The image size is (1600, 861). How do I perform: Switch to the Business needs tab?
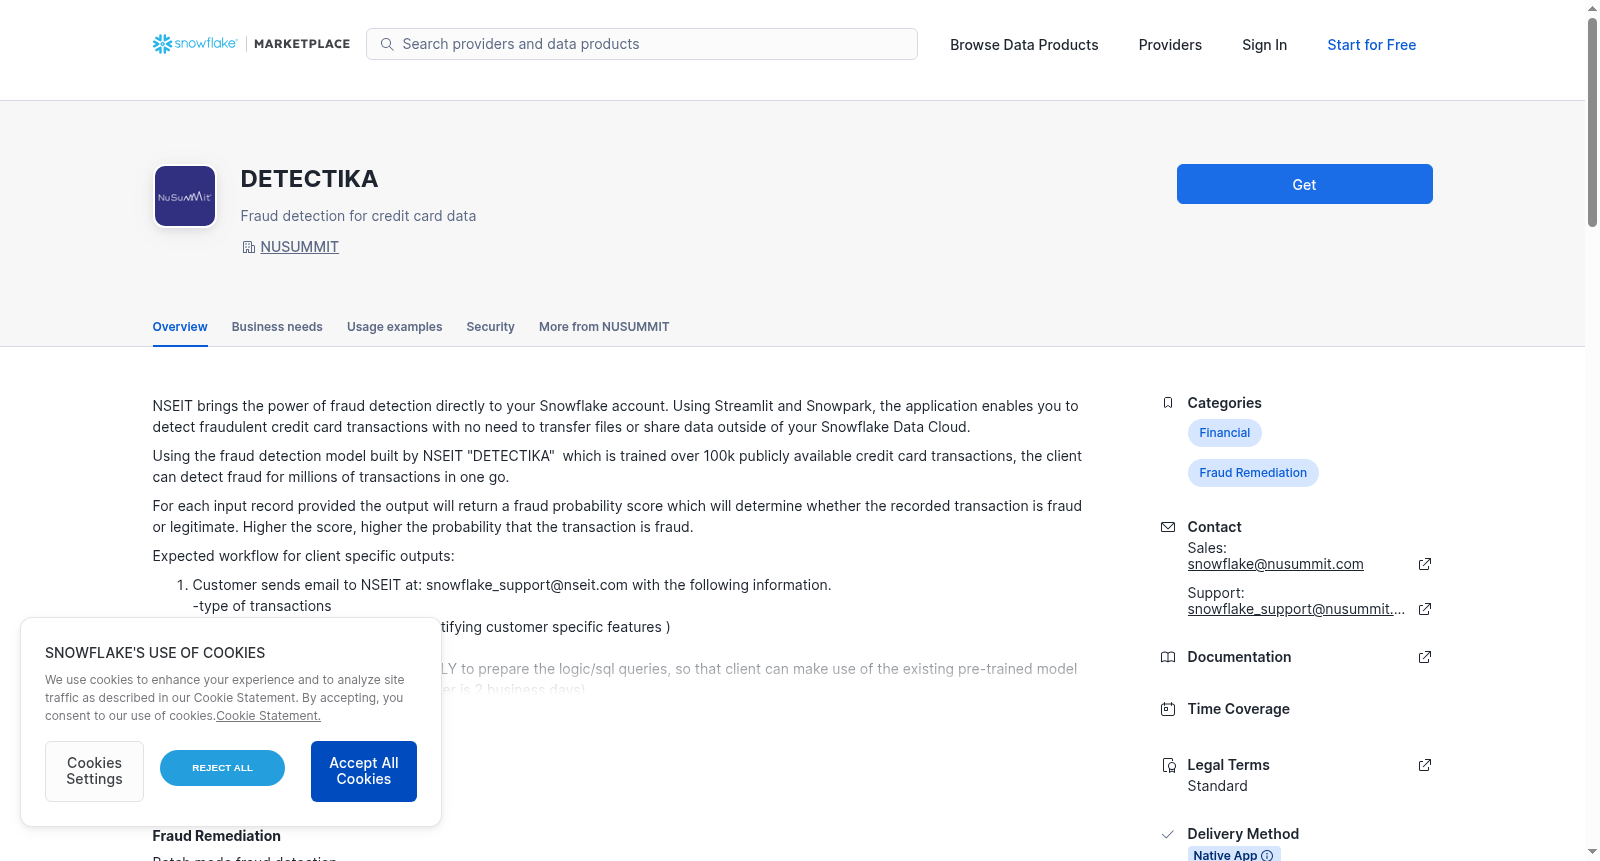click(x=277, y=327)
